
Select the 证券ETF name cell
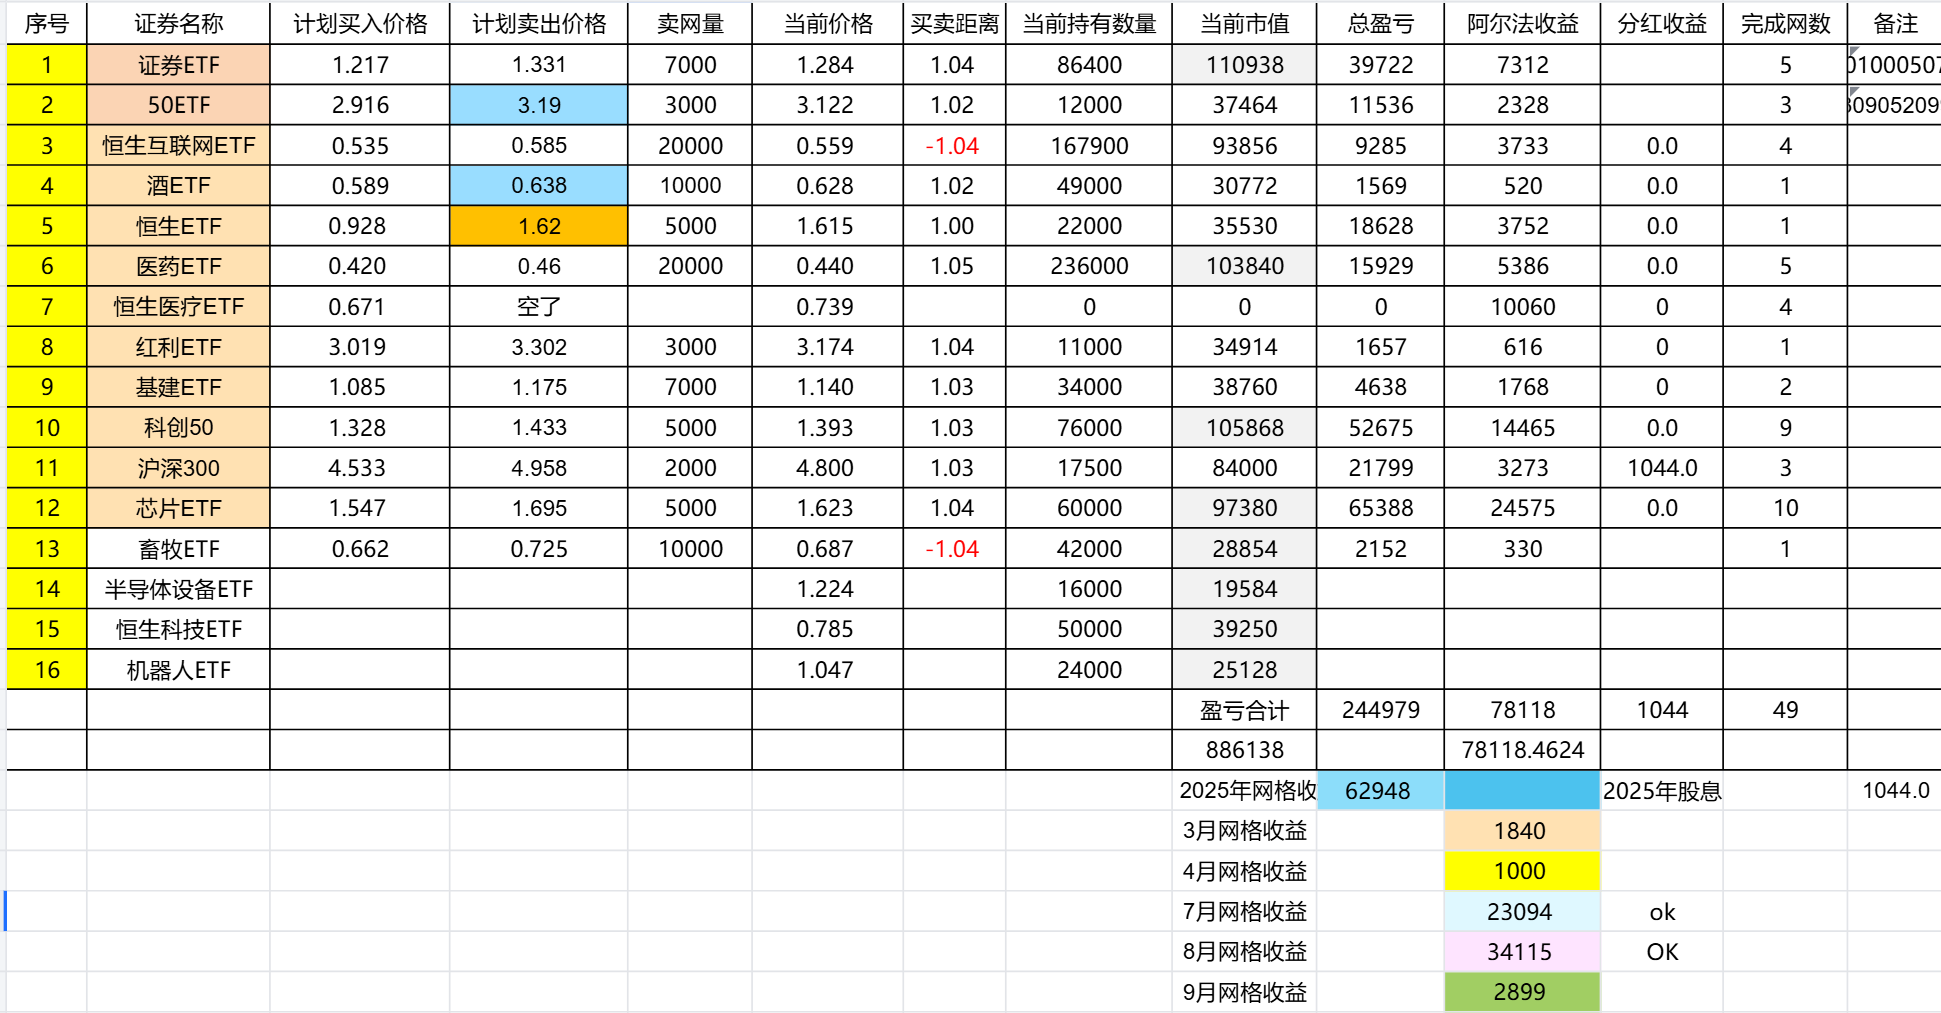[178, 65]
